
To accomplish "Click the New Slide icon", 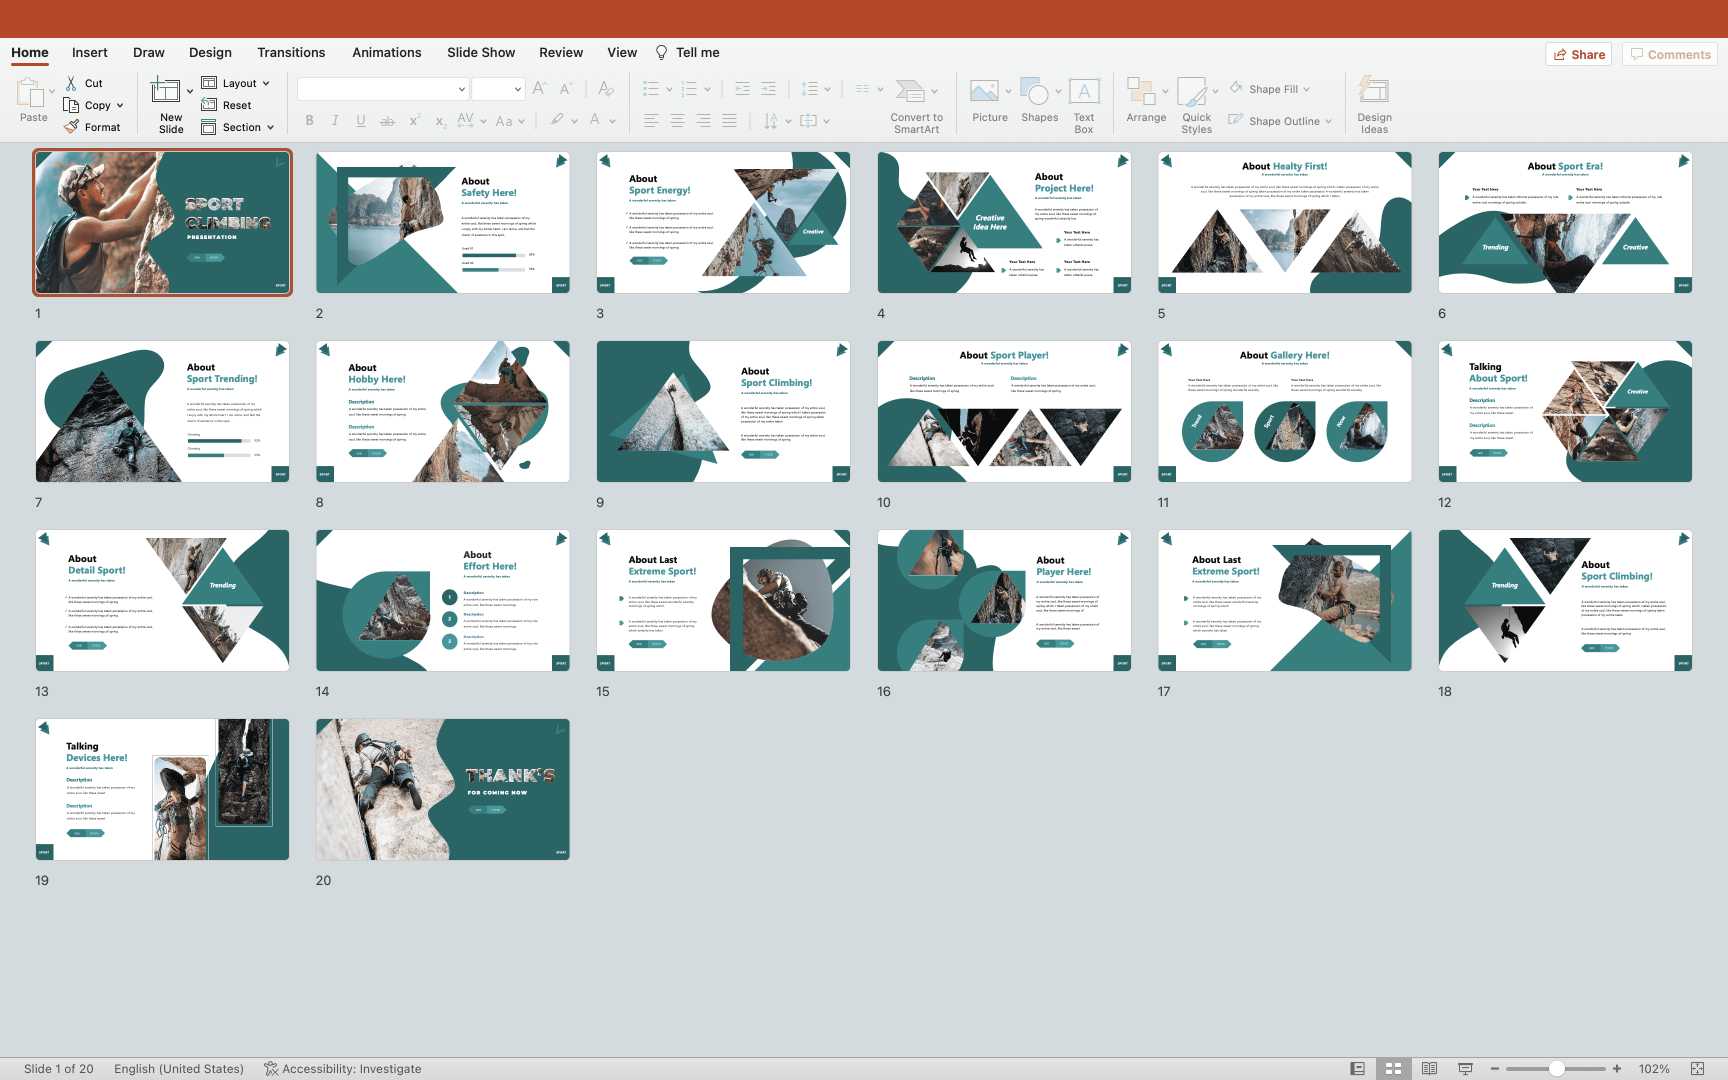I will tap(166, 92).
